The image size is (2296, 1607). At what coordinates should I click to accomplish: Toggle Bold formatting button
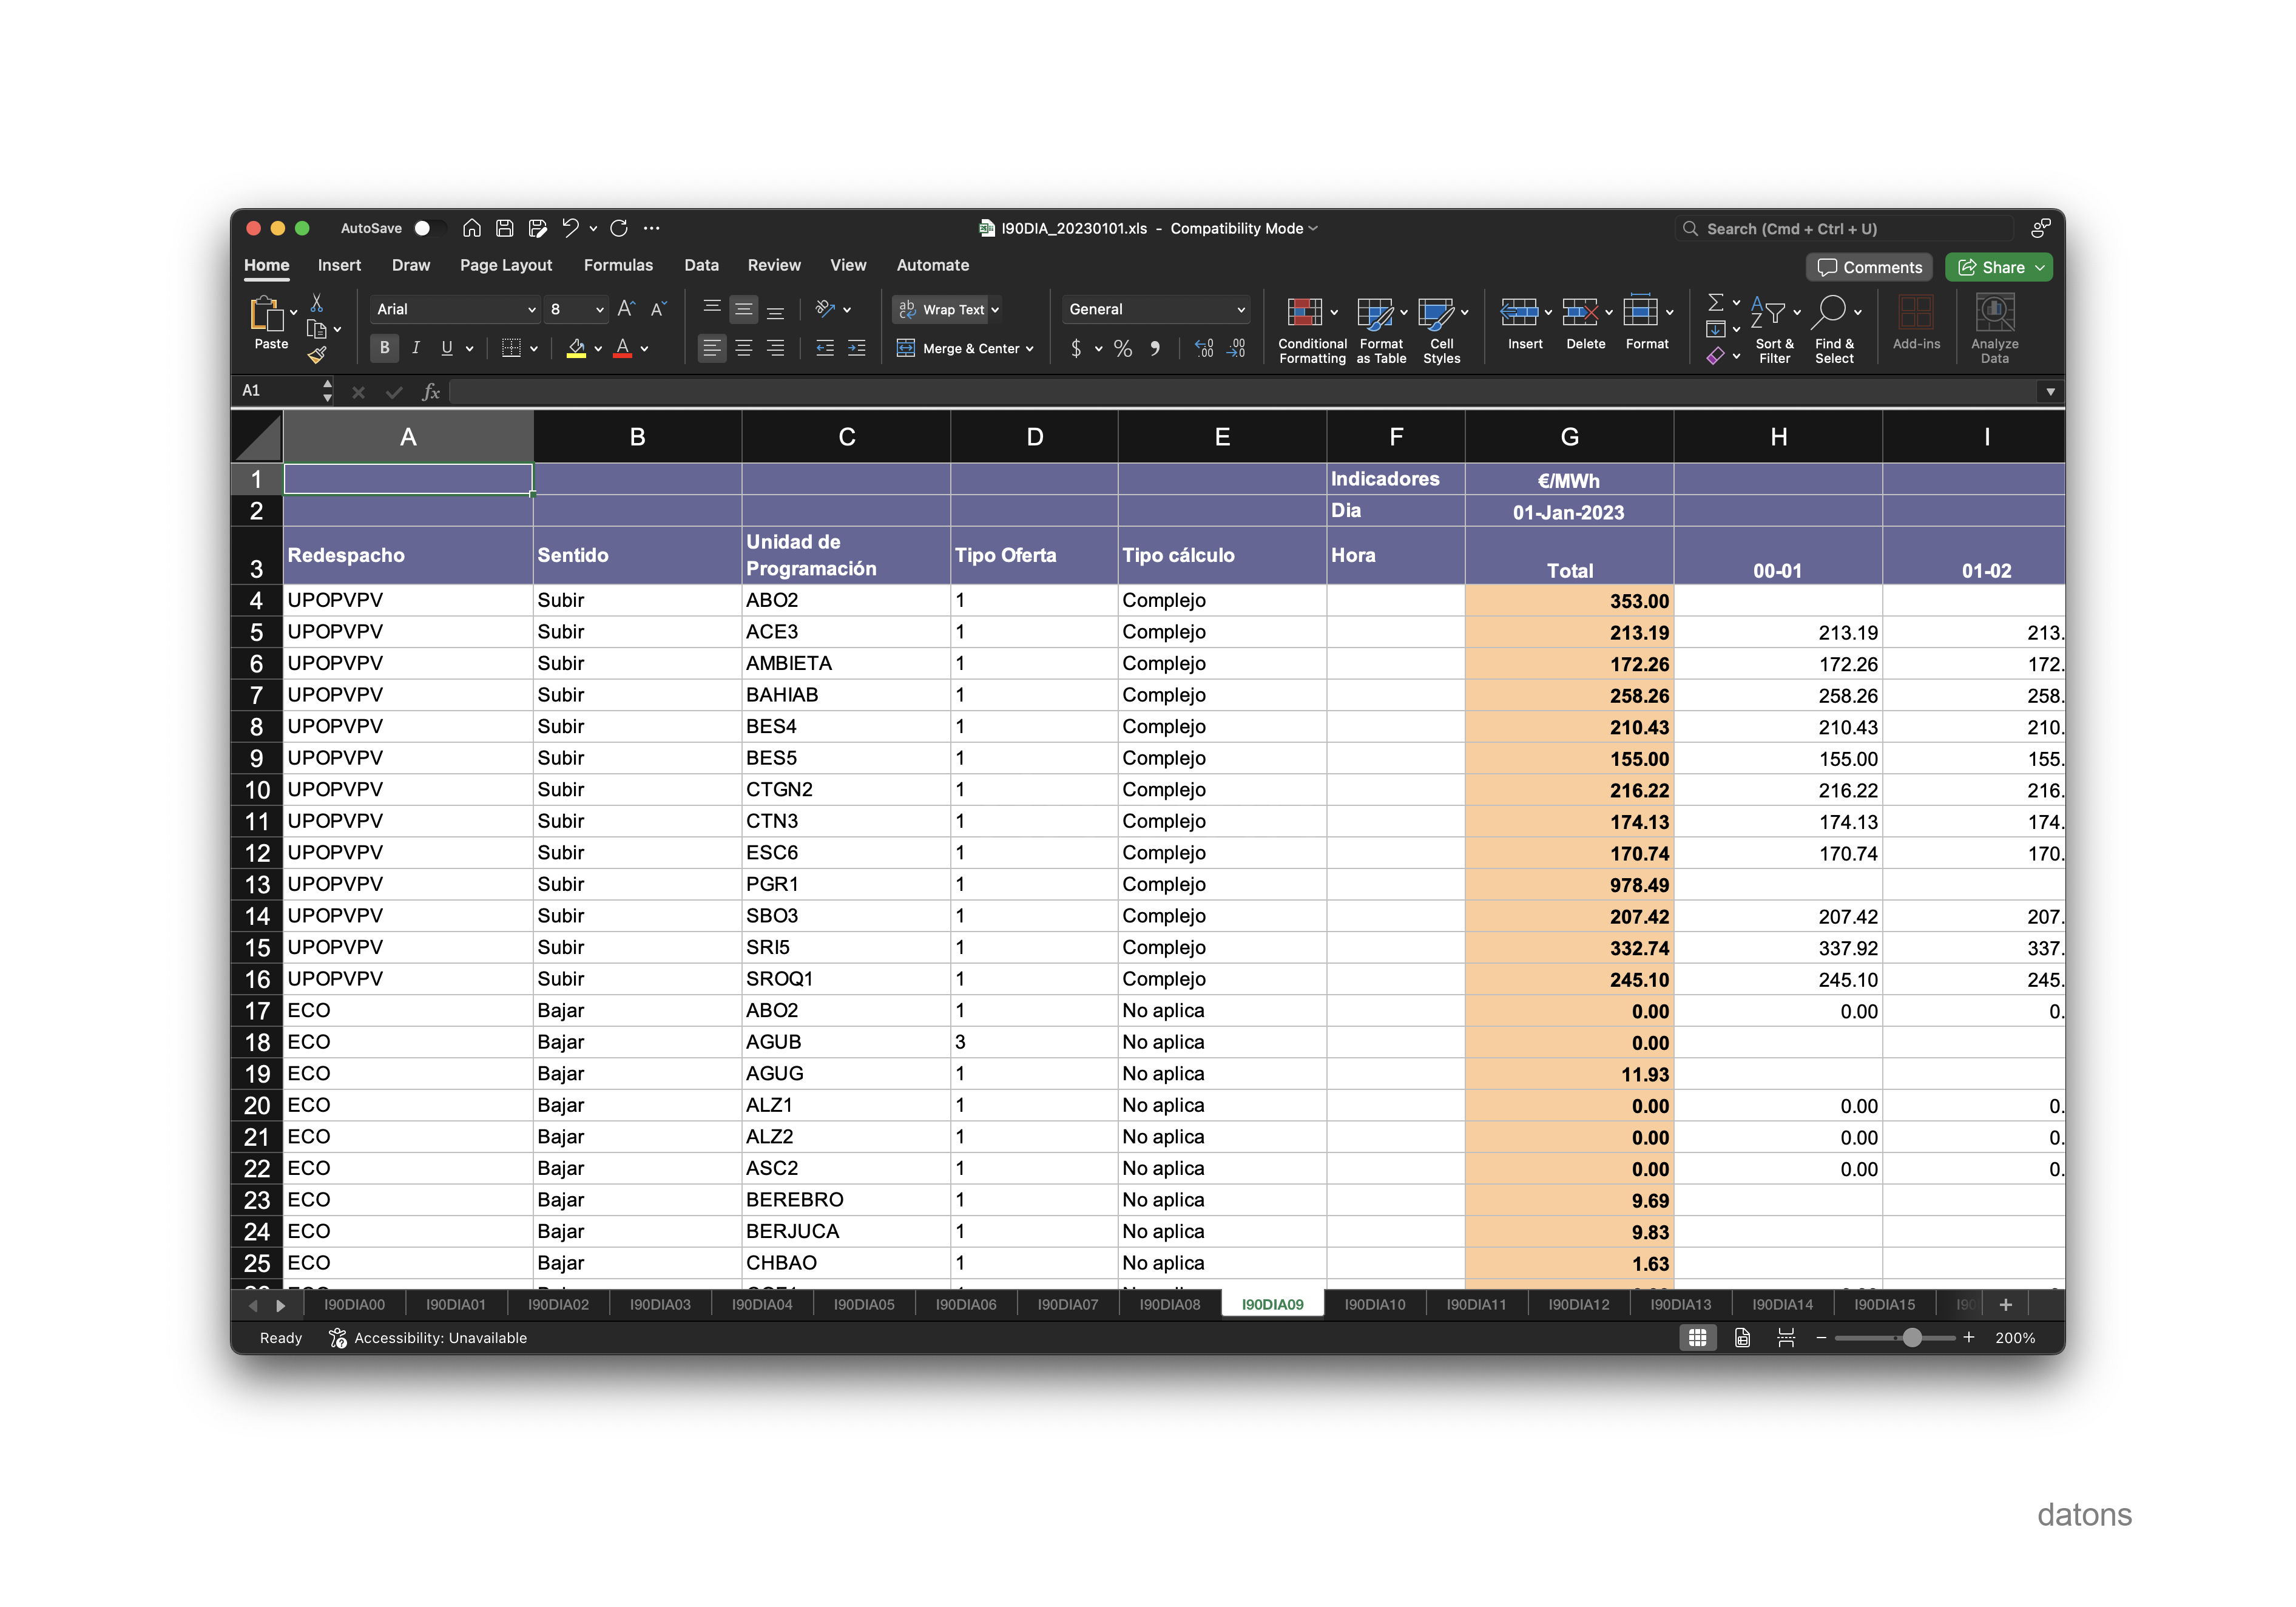pyautogui.click(x=384, y=348)
